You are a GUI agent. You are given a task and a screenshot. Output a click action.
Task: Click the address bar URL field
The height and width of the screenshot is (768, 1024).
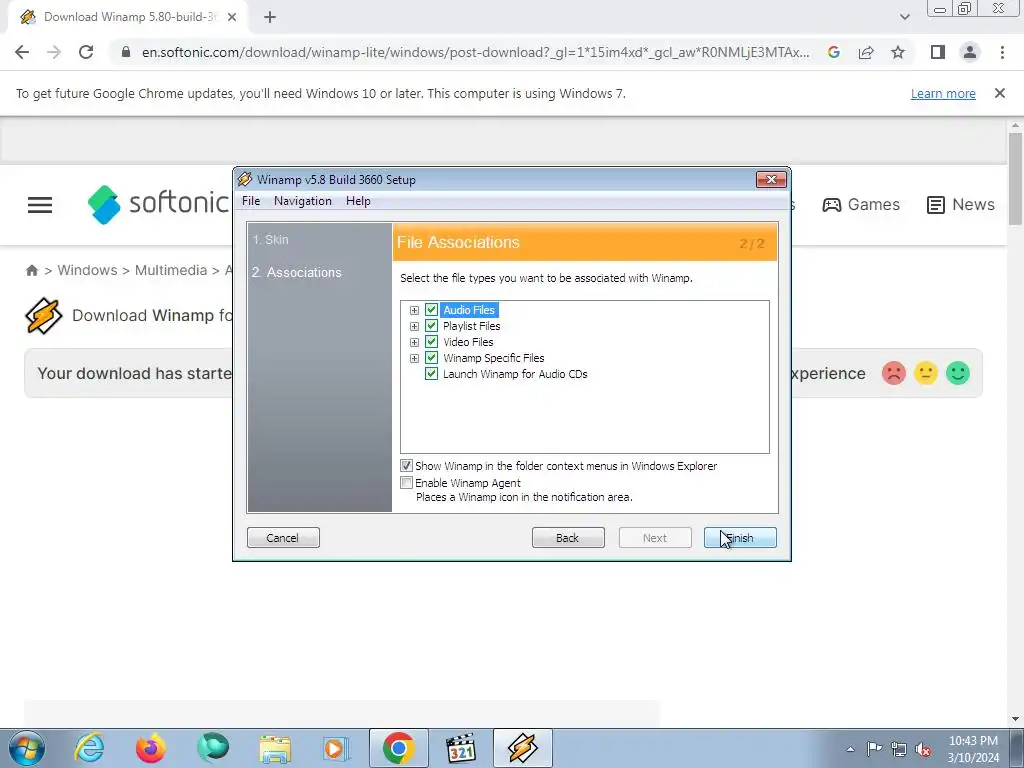tap(475, 52)
